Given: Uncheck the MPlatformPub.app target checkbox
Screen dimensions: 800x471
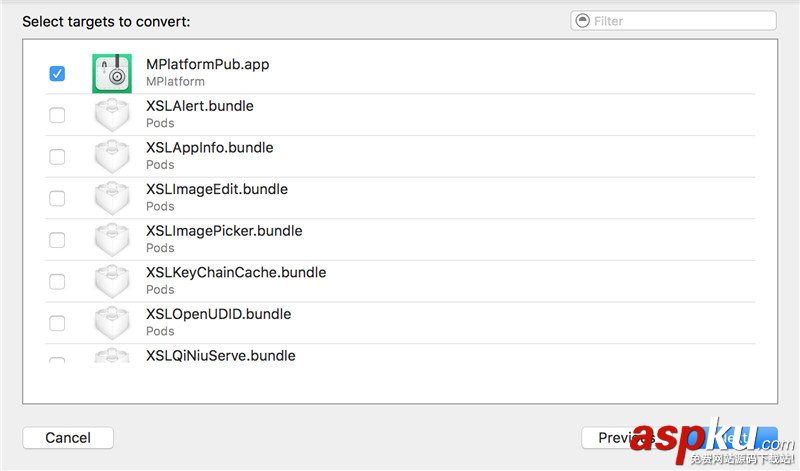Looking at the screenshot, I should coord(57,73).
